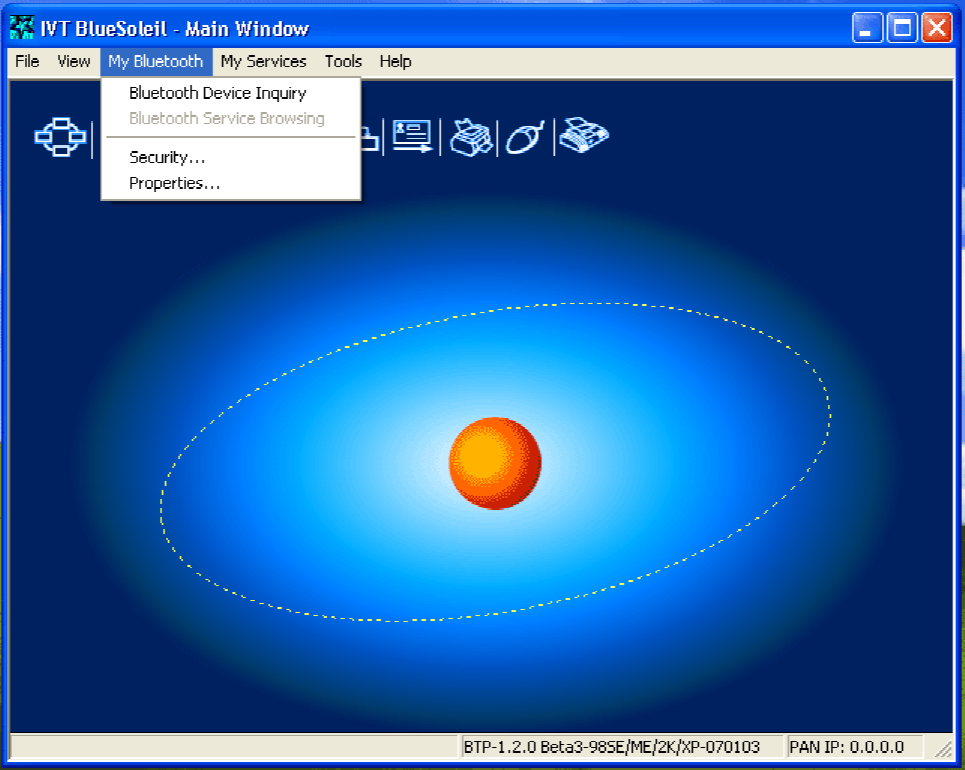Select Properties... from My Bluetooth menu
This screenshot has height=770, width=965.
pos(231,183)
